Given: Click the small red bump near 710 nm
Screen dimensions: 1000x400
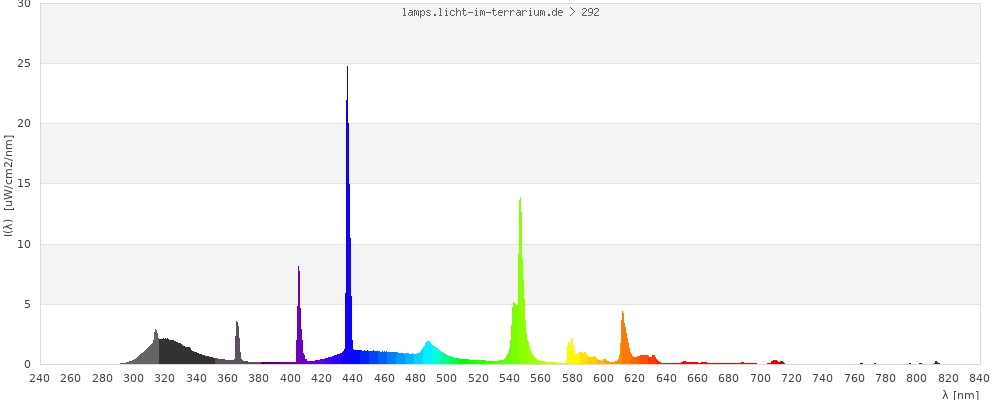Looking at the screenshot, I should point(776,362).
